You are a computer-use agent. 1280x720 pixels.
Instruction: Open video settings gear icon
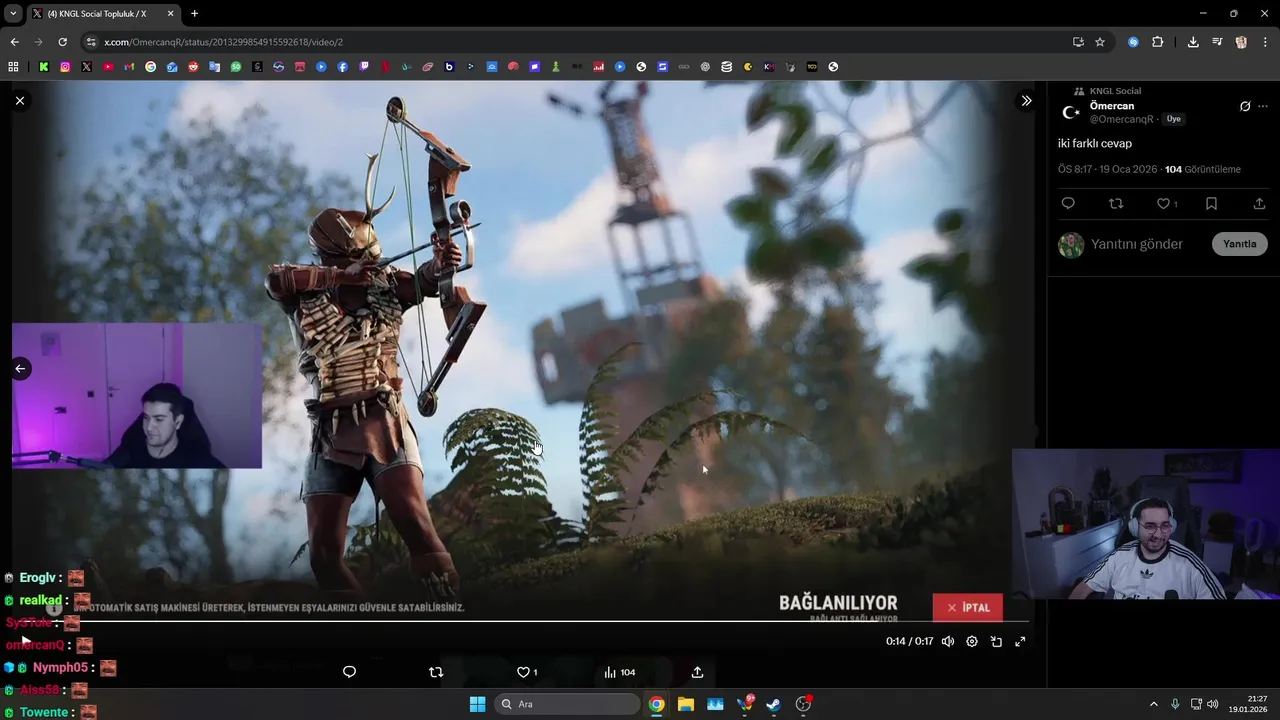pos(972,641)
